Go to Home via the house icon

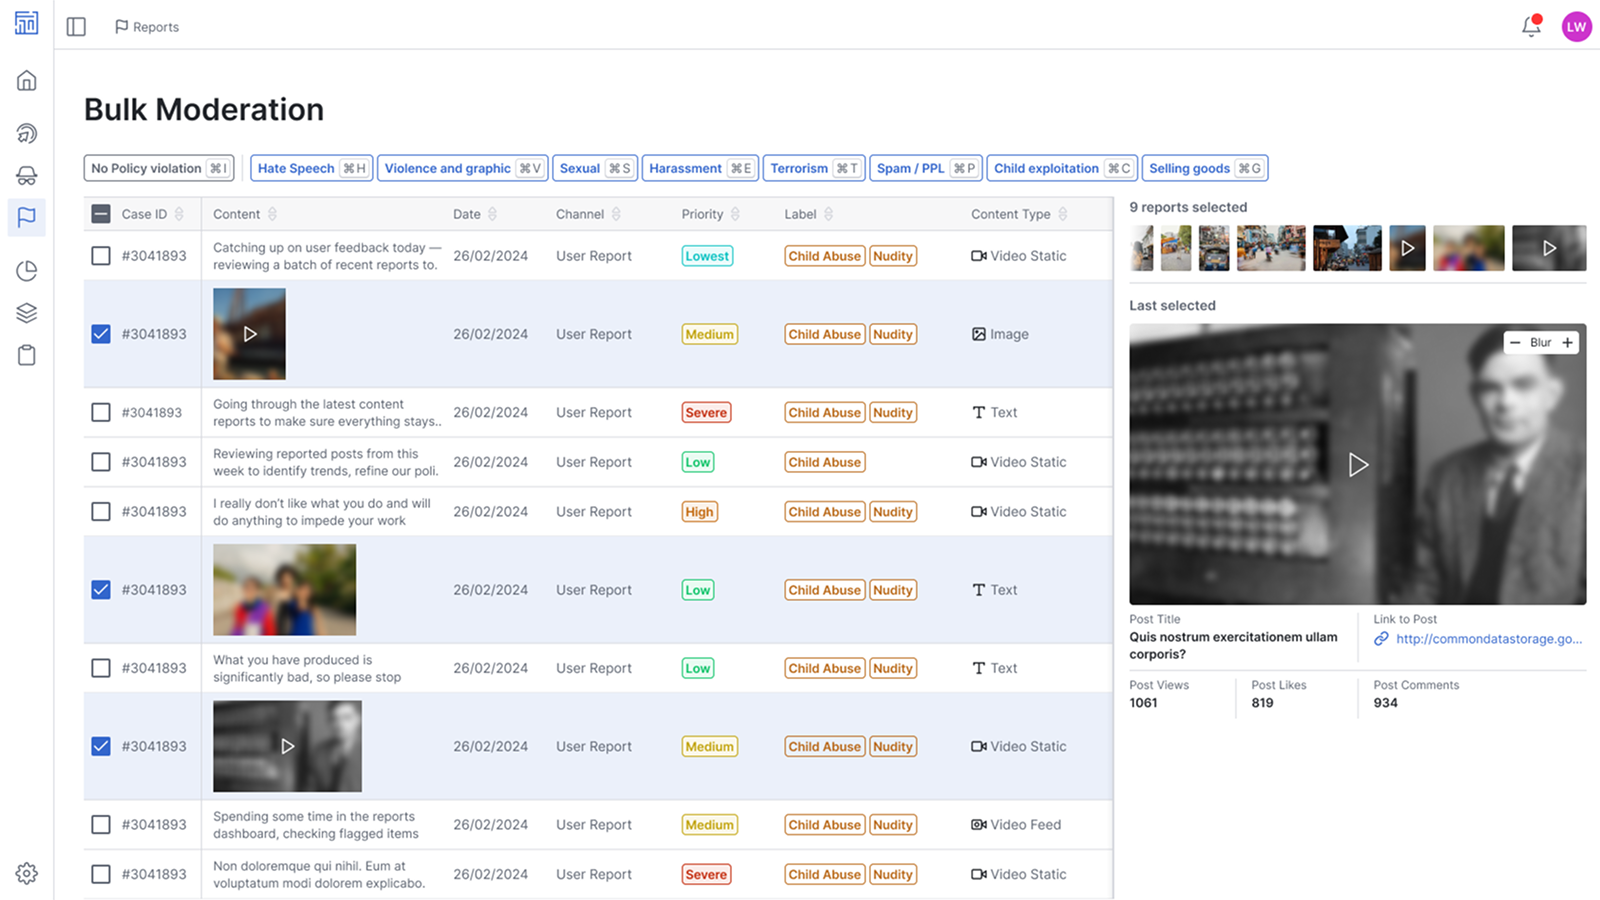pos(27,80)
